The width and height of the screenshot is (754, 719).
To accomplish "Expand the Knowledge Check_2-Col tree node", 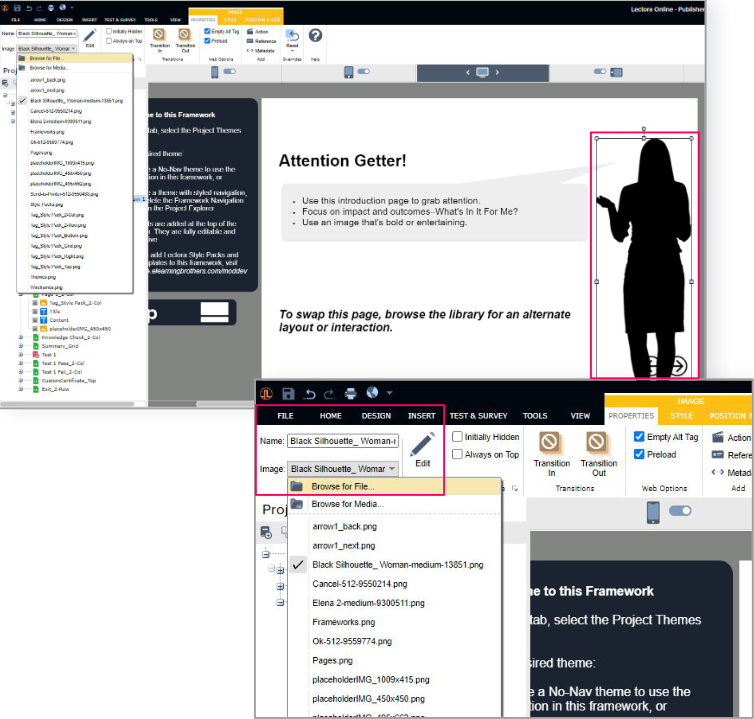I will pos(21,338).
